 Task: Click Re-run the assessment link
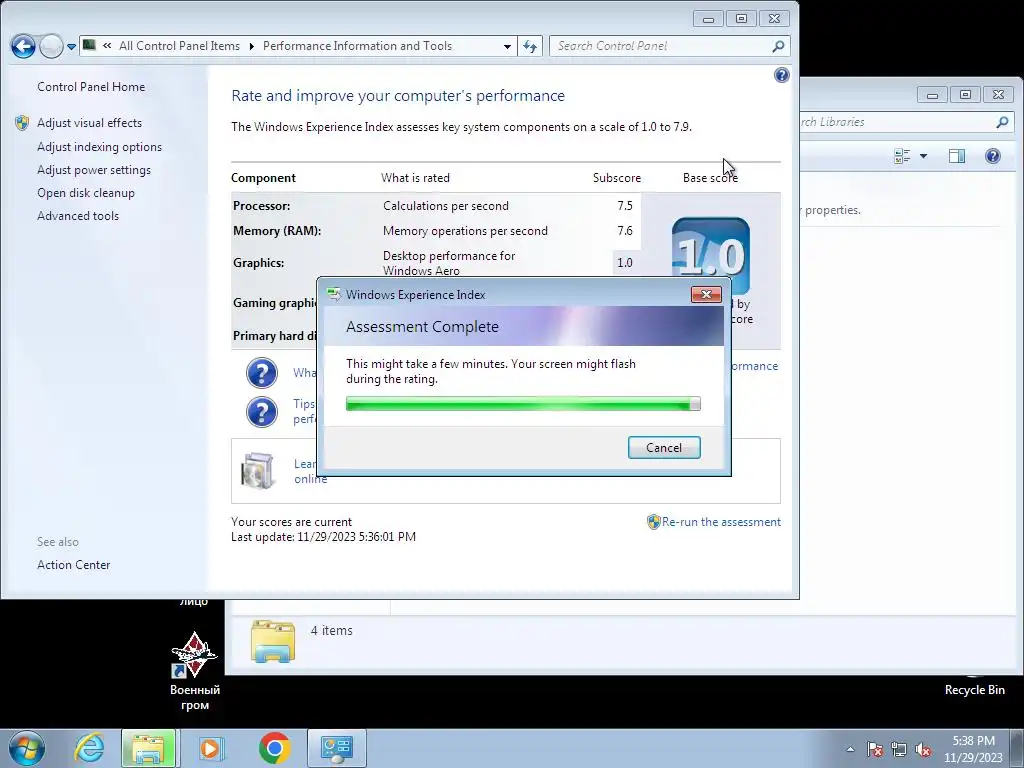(x=721, y=522)
